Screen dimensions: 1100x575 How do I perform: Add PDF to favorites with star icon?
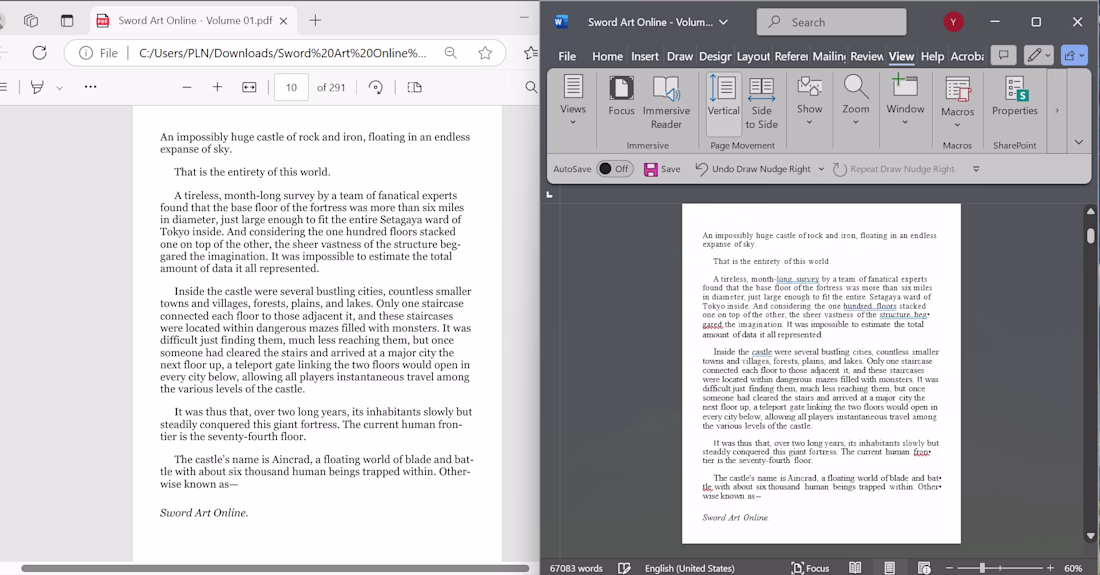pyautogui.click(x=485, y=53)
